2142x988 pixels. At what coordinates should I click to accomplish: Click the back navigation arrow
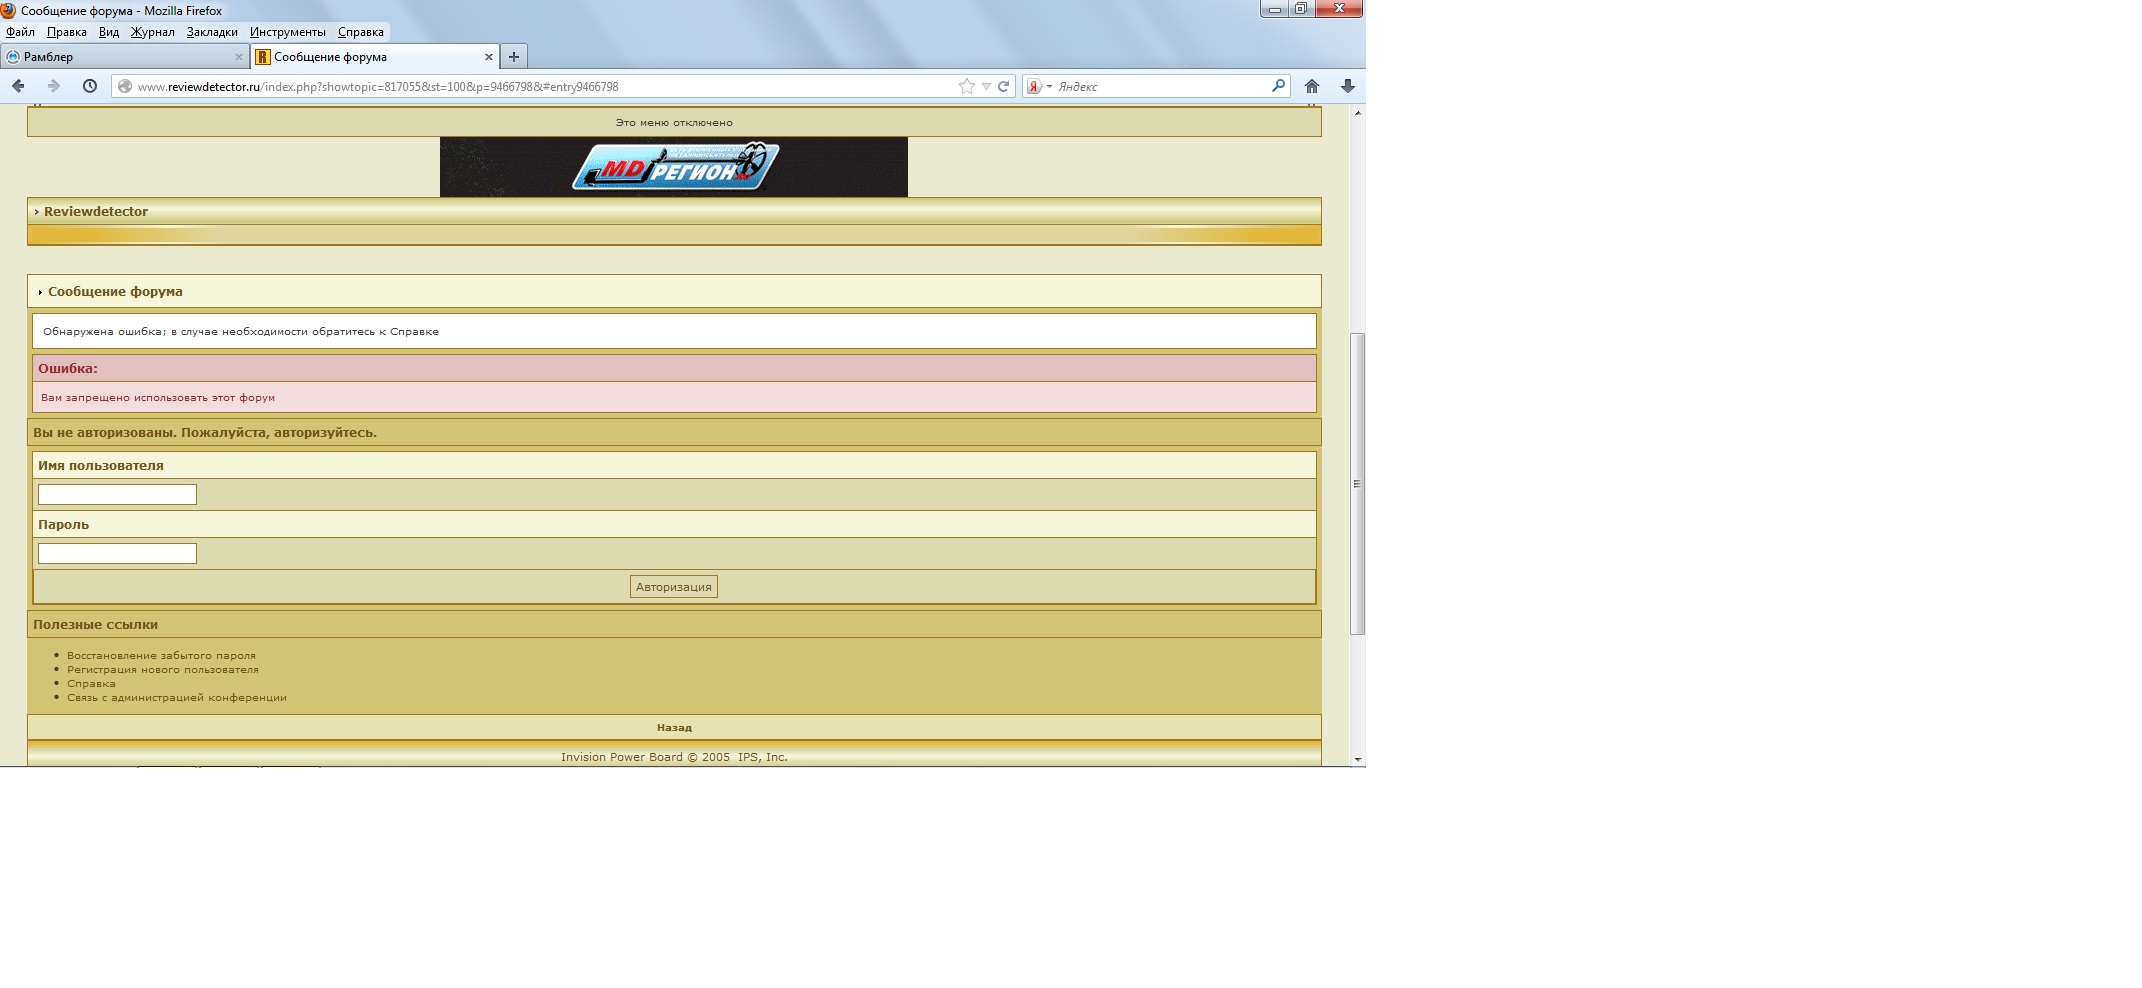(18, 86)
